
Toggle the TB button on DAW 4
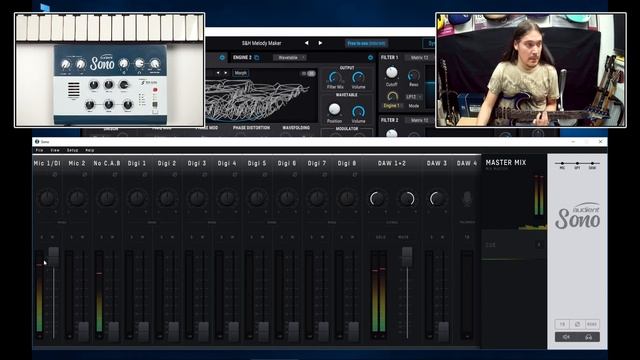(467, 237)
